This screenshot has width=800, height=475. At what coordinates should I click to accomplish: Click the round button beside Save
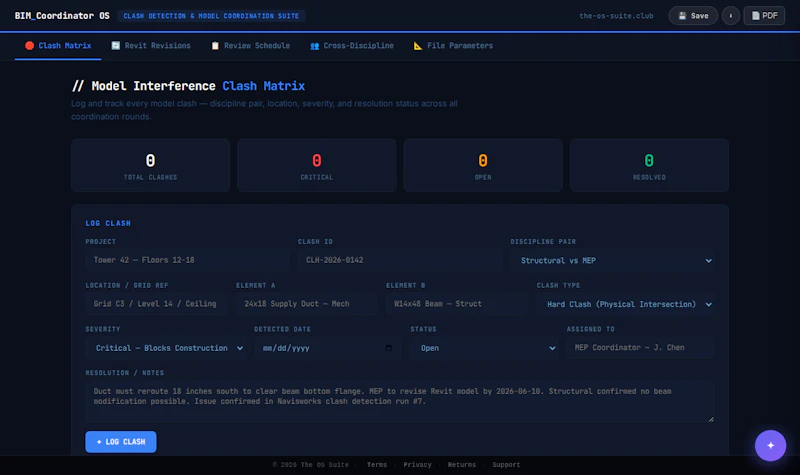tap(731, 16)
